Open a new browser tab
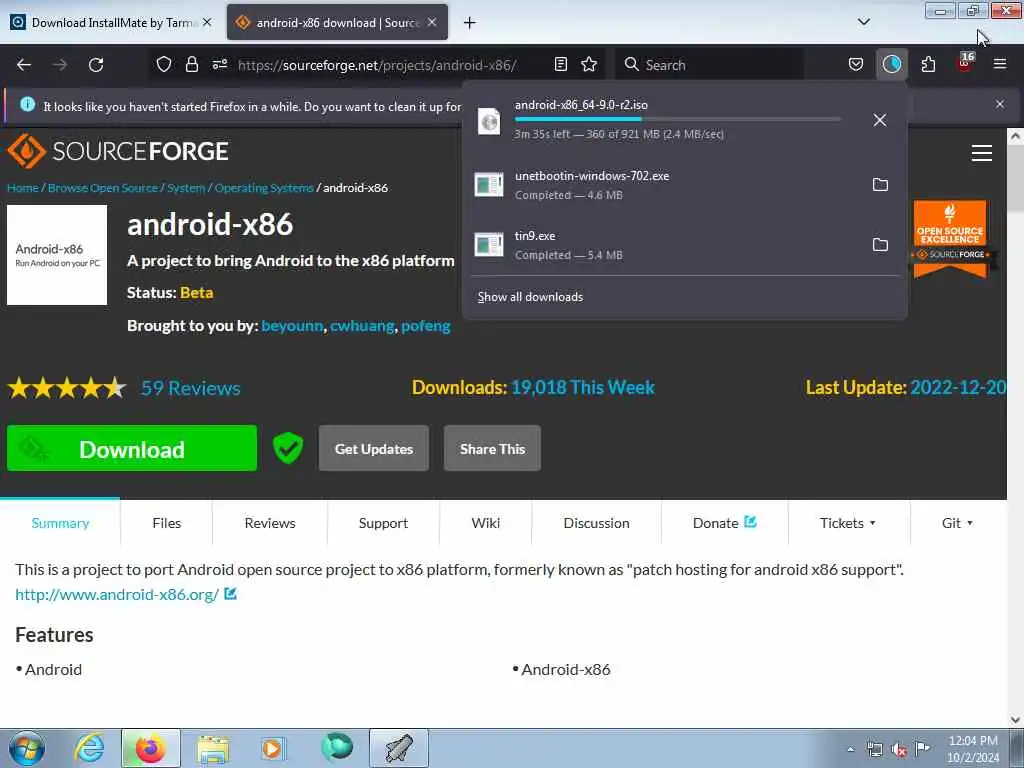Image resolution: width=1024 pixels, height=768 pixels. click(x=470, y=23)
